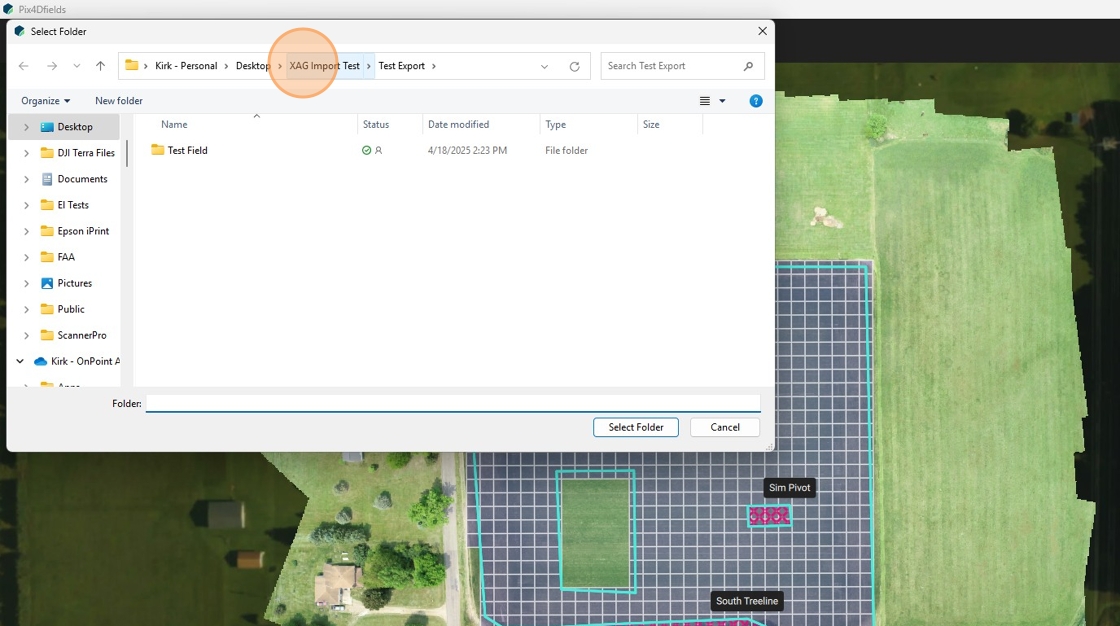1120x626 pixels.
Task: Select DJI Terra Files folder
Action: 86,153
